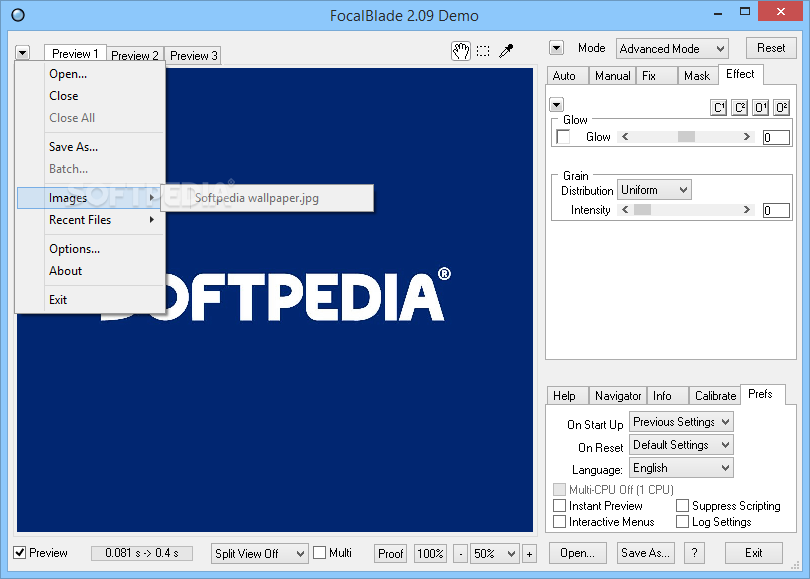
Task: Open the Language dropdown
Action: pos(681,468)
